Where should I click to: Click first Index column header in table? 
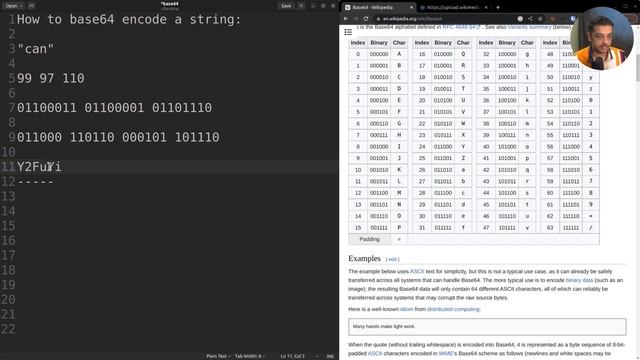(x=358, y=42)
